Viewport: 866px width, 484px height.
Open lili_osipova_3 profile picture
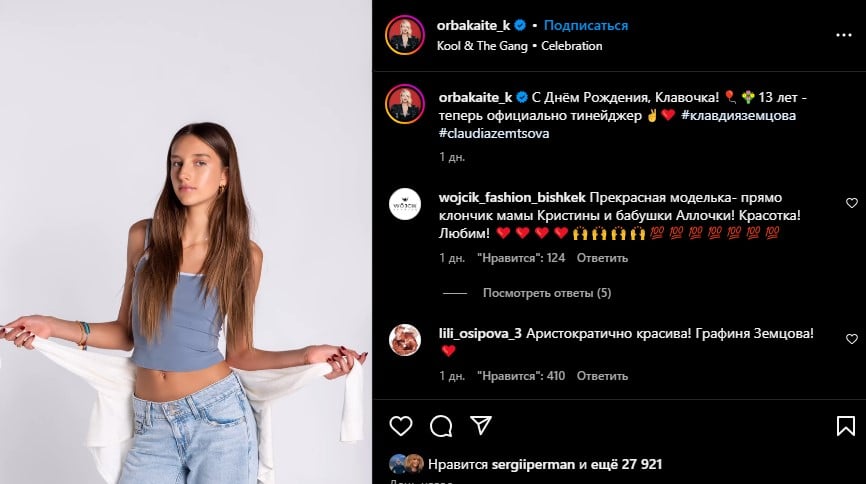point(405,340)
